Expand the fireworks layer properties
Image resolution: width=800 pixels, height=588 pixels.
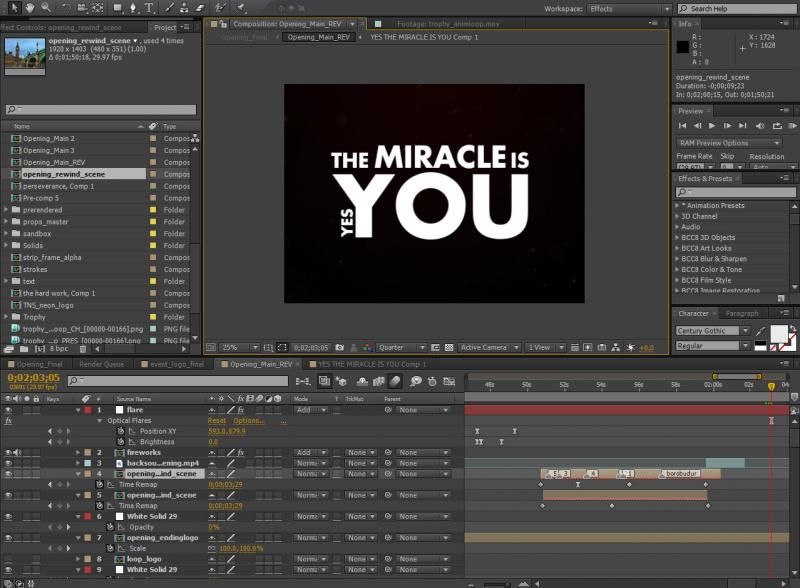tap(78, 453)
